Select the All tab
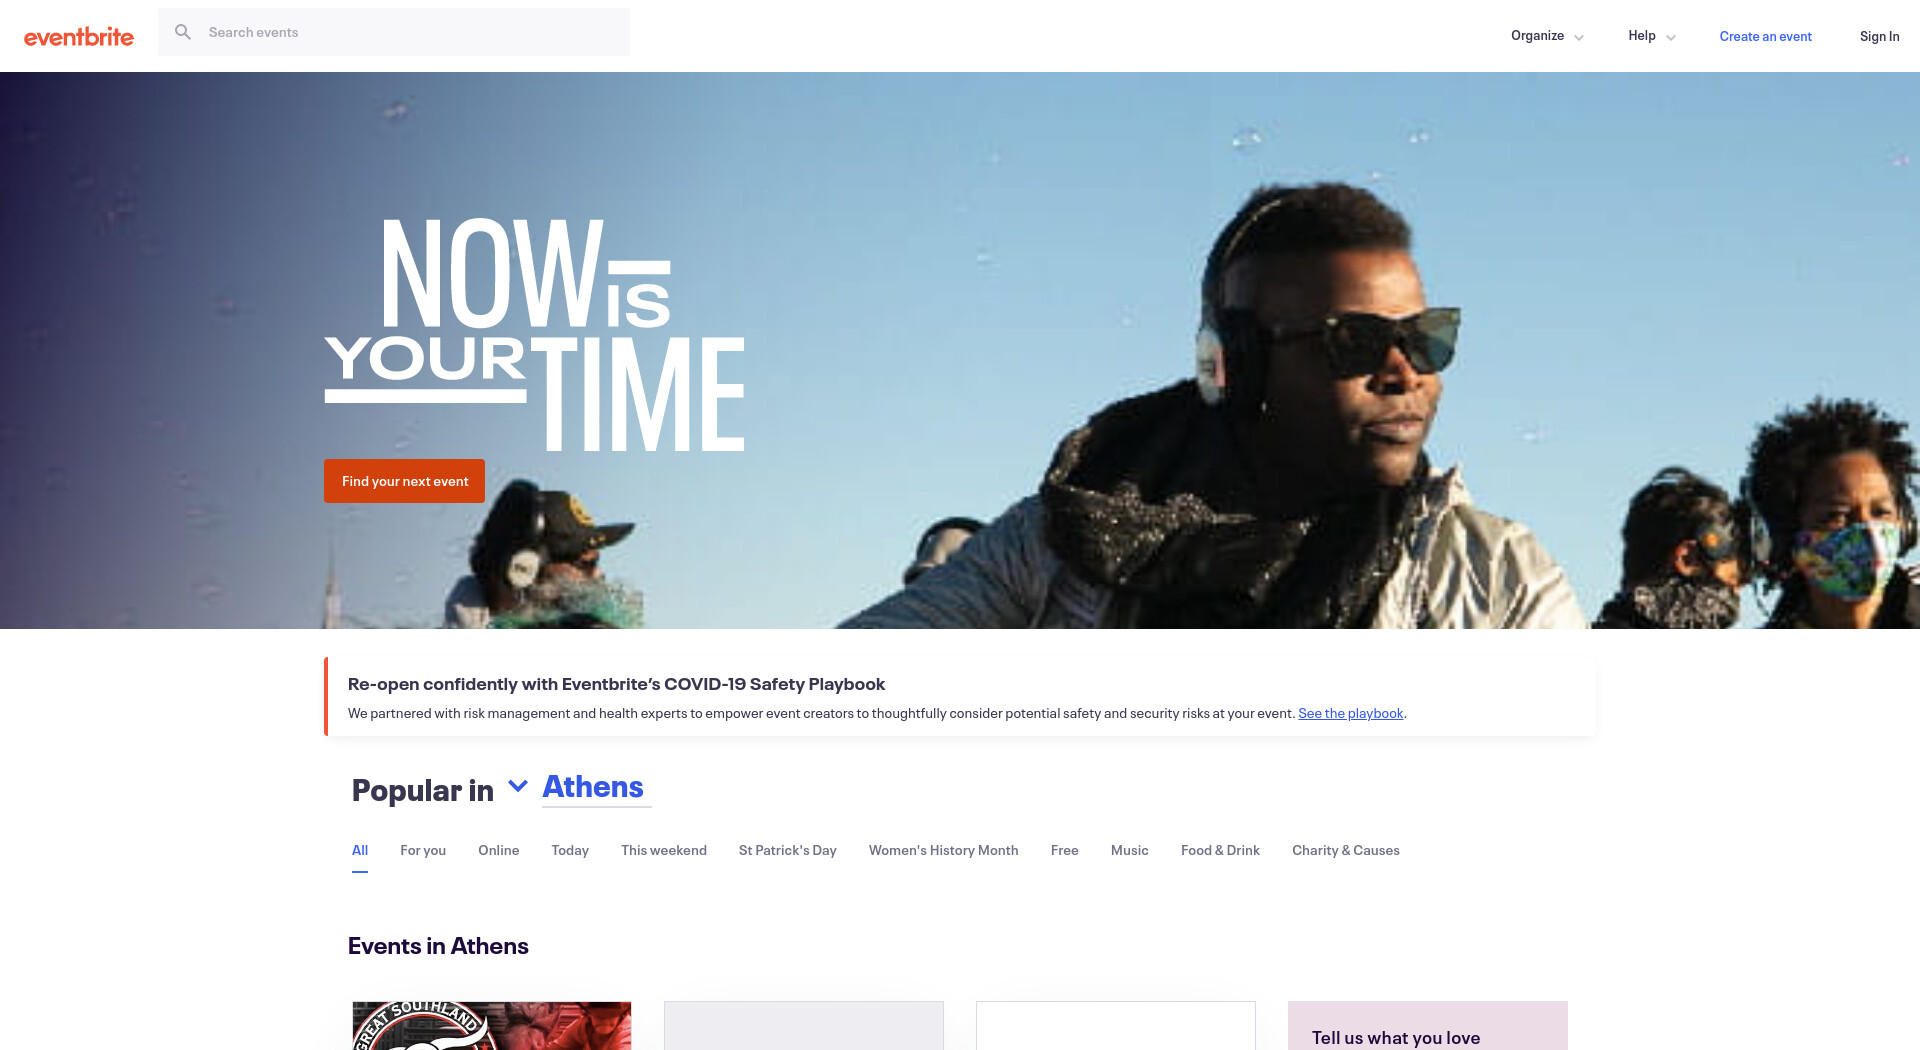The height and width of the screenshot is (1050, 1920). point(360,850)
